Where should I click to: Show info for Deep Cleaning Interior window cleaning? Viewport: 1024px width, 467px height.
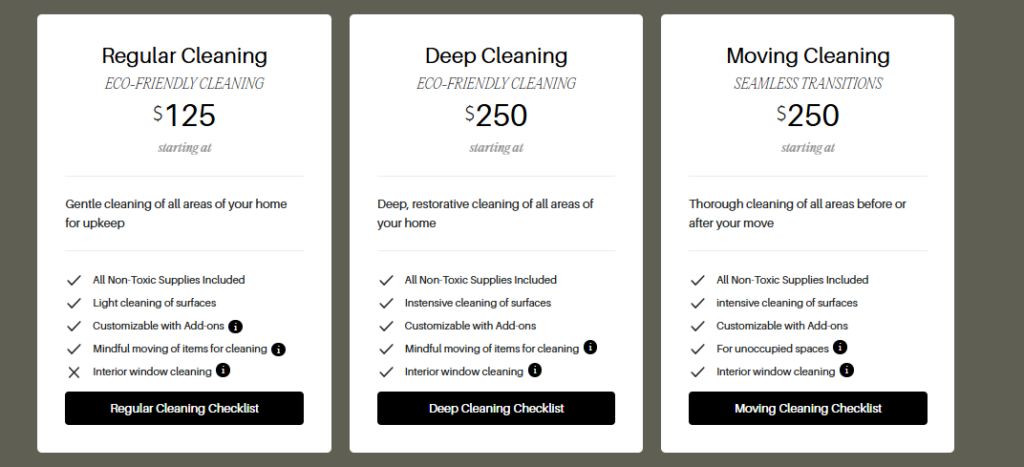[535, 370]
